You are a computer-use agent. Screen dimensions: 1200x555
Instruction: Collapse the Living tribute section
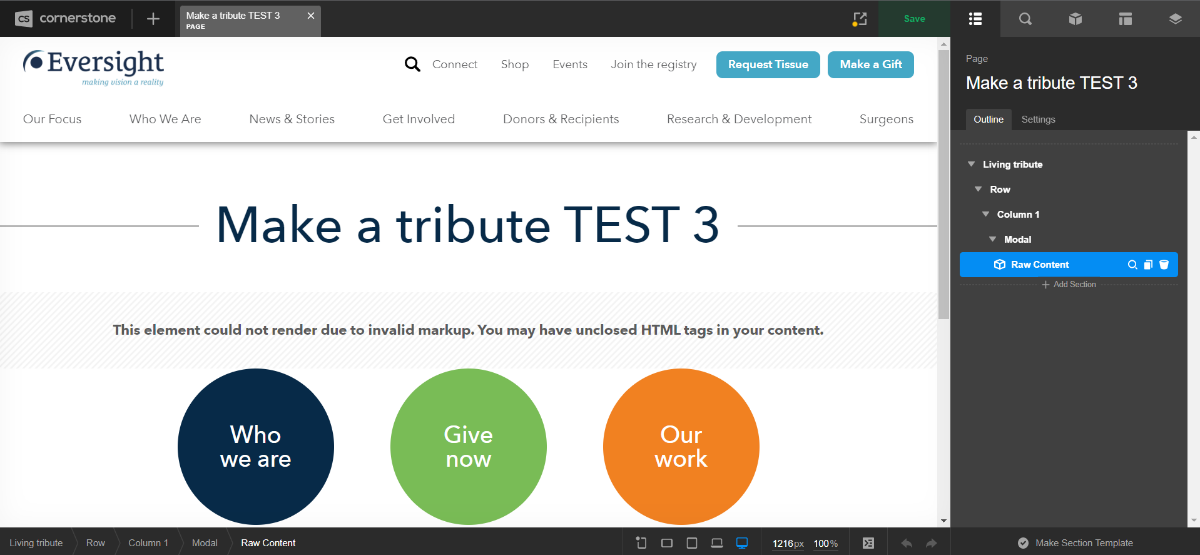pyautogui.click(x=971, y=164)
